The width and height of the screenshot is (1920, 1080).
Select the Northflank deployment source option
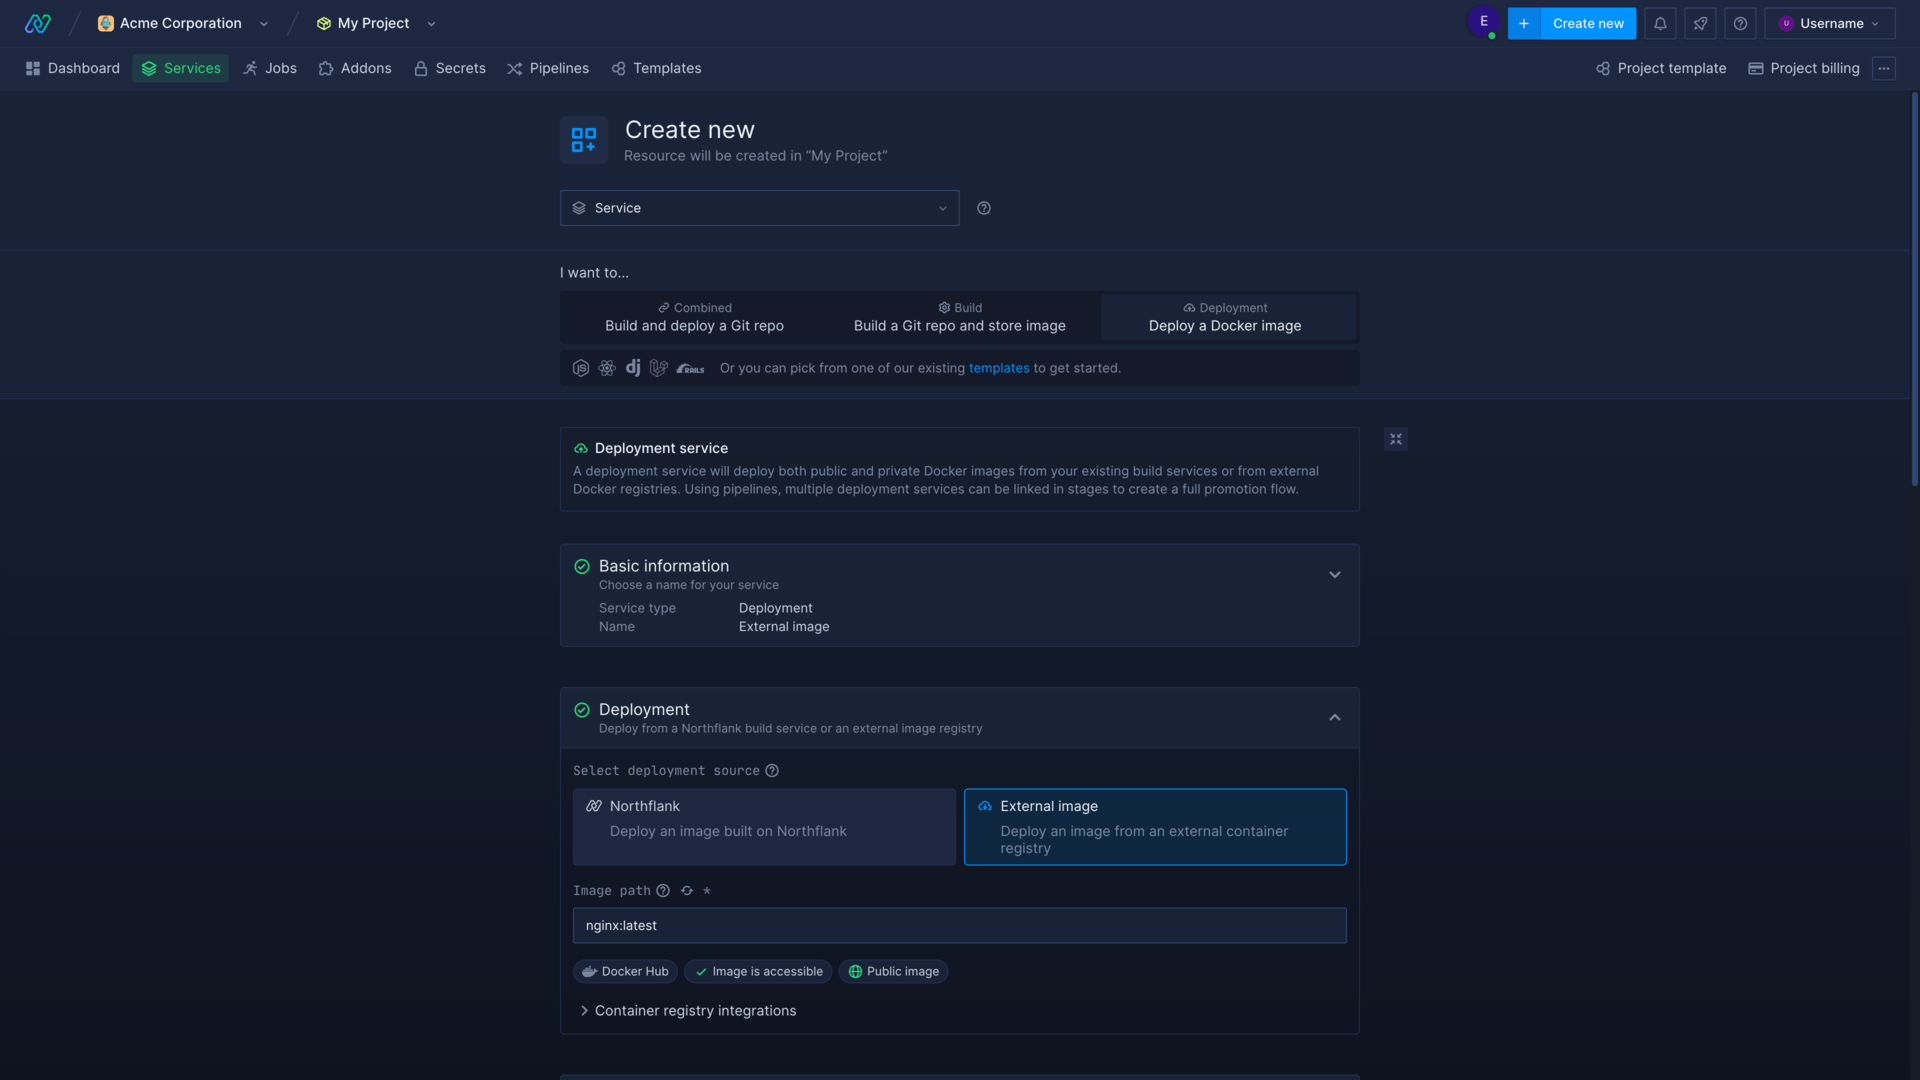[764, 826]
